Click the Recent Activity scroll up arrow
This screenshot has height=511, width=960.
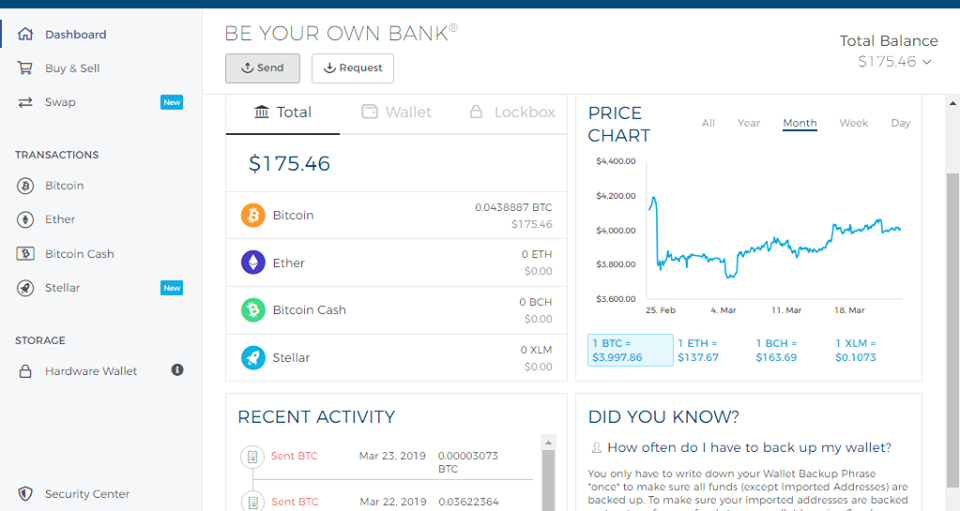548,442
